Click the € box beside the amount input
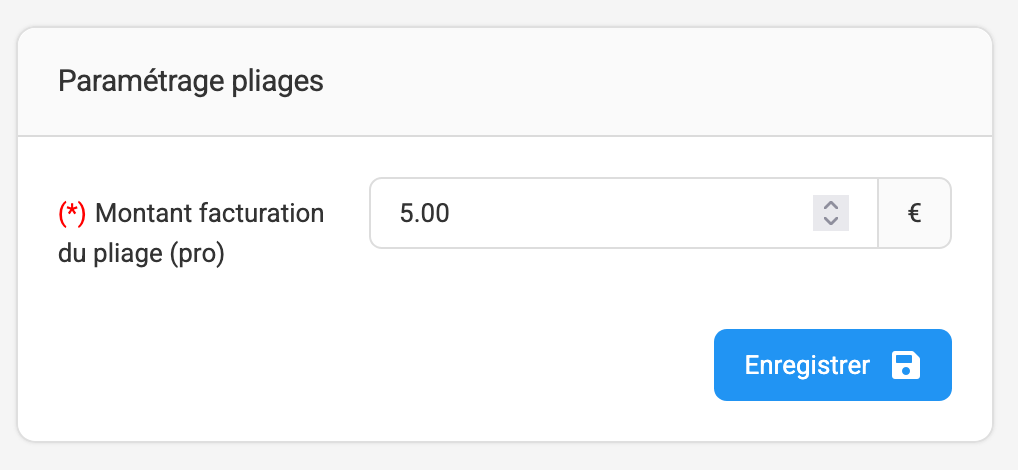Viewport: 1018px width, 470px height. coord(915,213)
